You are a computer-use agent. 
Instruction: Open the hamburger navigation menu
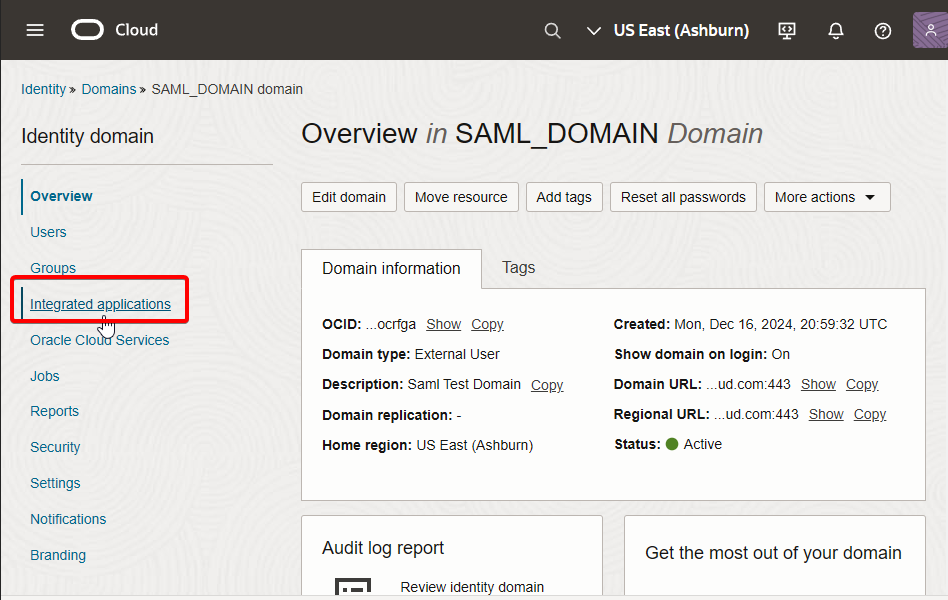pos(35,30)
